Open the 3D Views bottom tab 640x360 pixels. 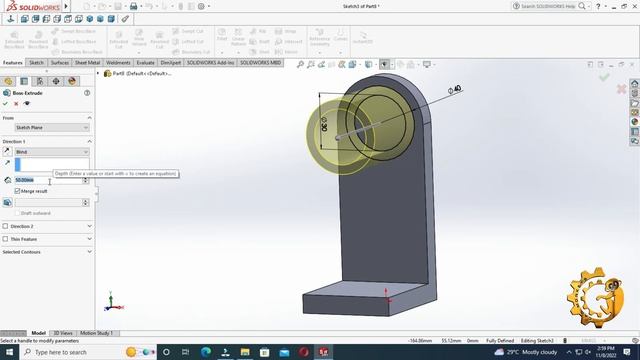(x=63, y=333)
